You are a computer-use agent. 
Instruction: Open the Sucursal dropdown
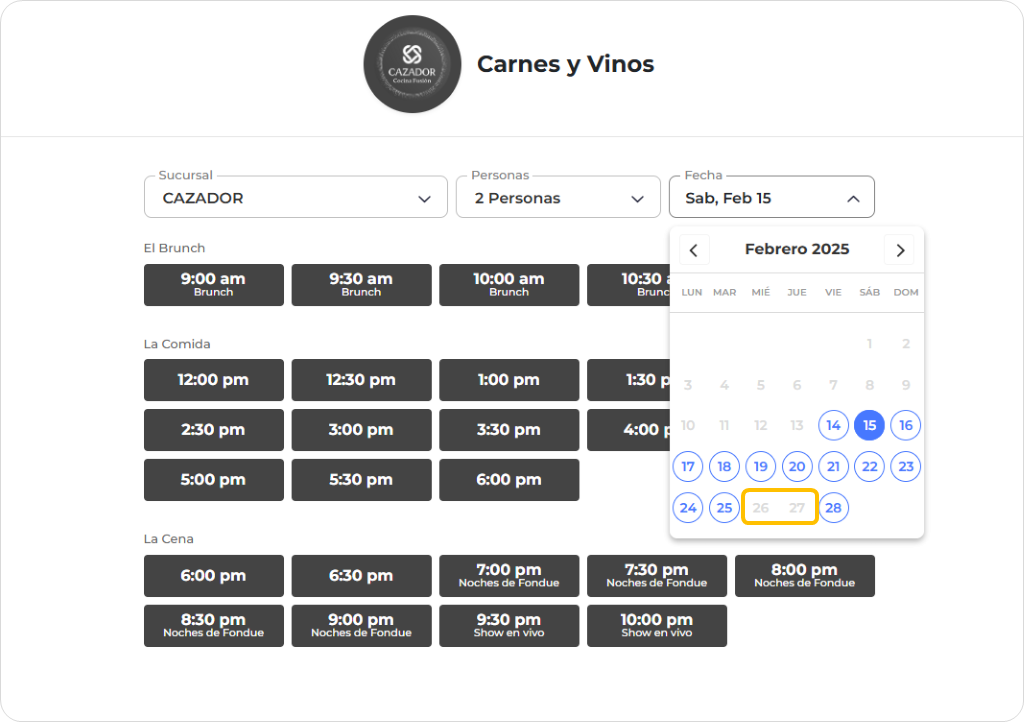[x=295, y=198]
